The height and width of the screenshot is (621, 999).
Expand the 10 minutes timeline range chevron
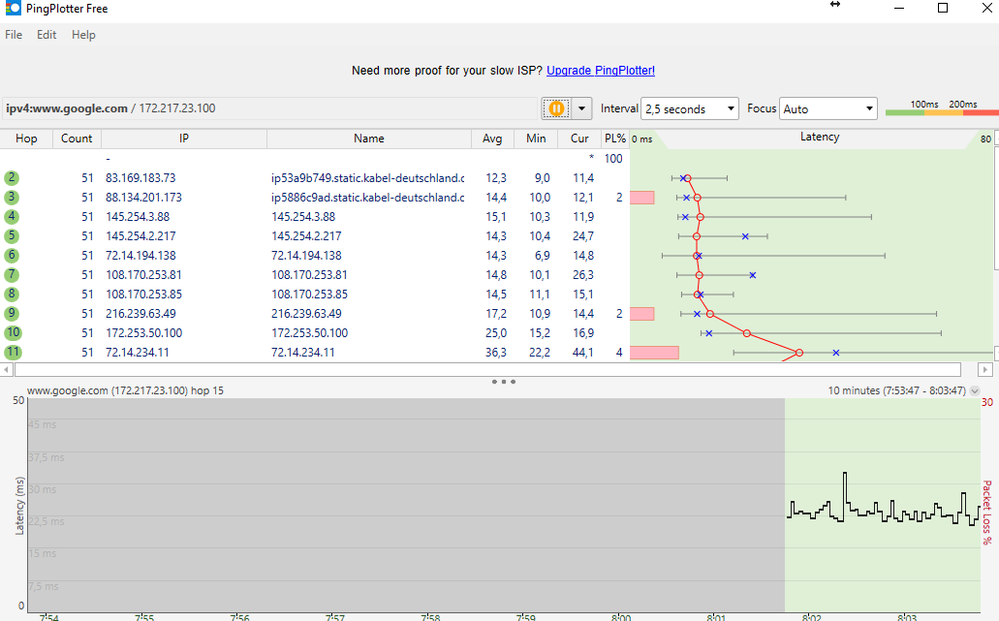click(975, 391)
